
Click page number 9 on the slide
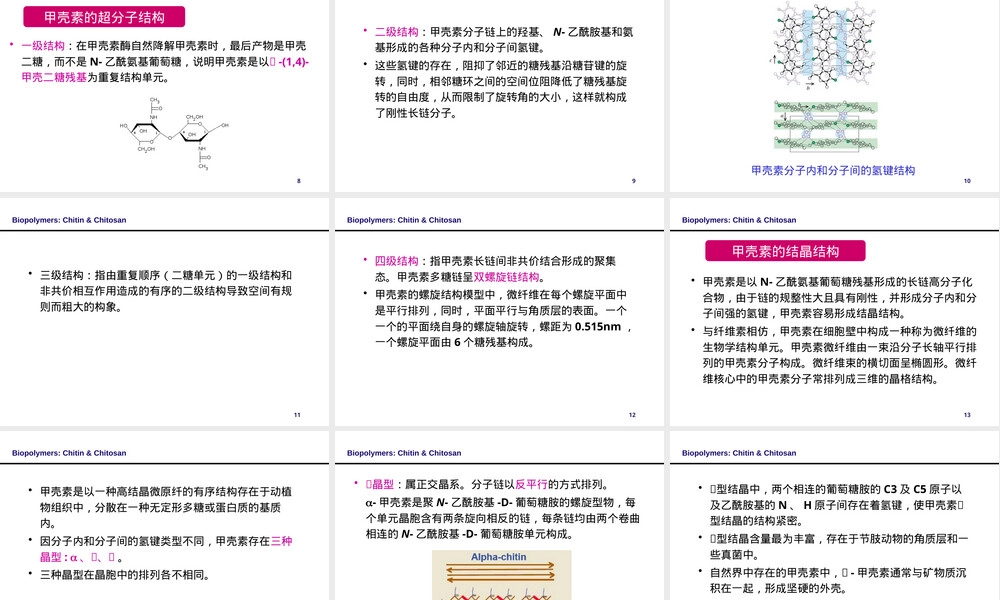(633, 181)
